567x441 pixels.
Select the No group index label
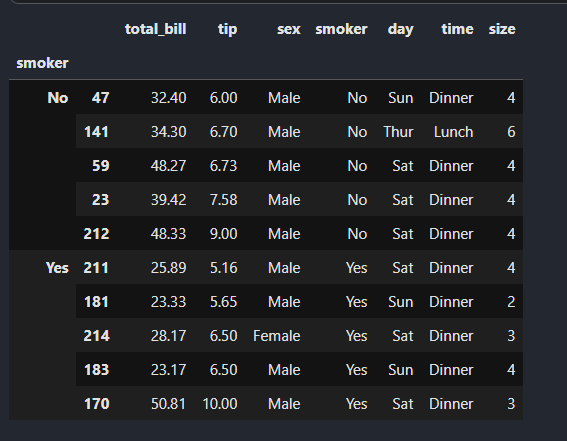(x=58, y=98)
